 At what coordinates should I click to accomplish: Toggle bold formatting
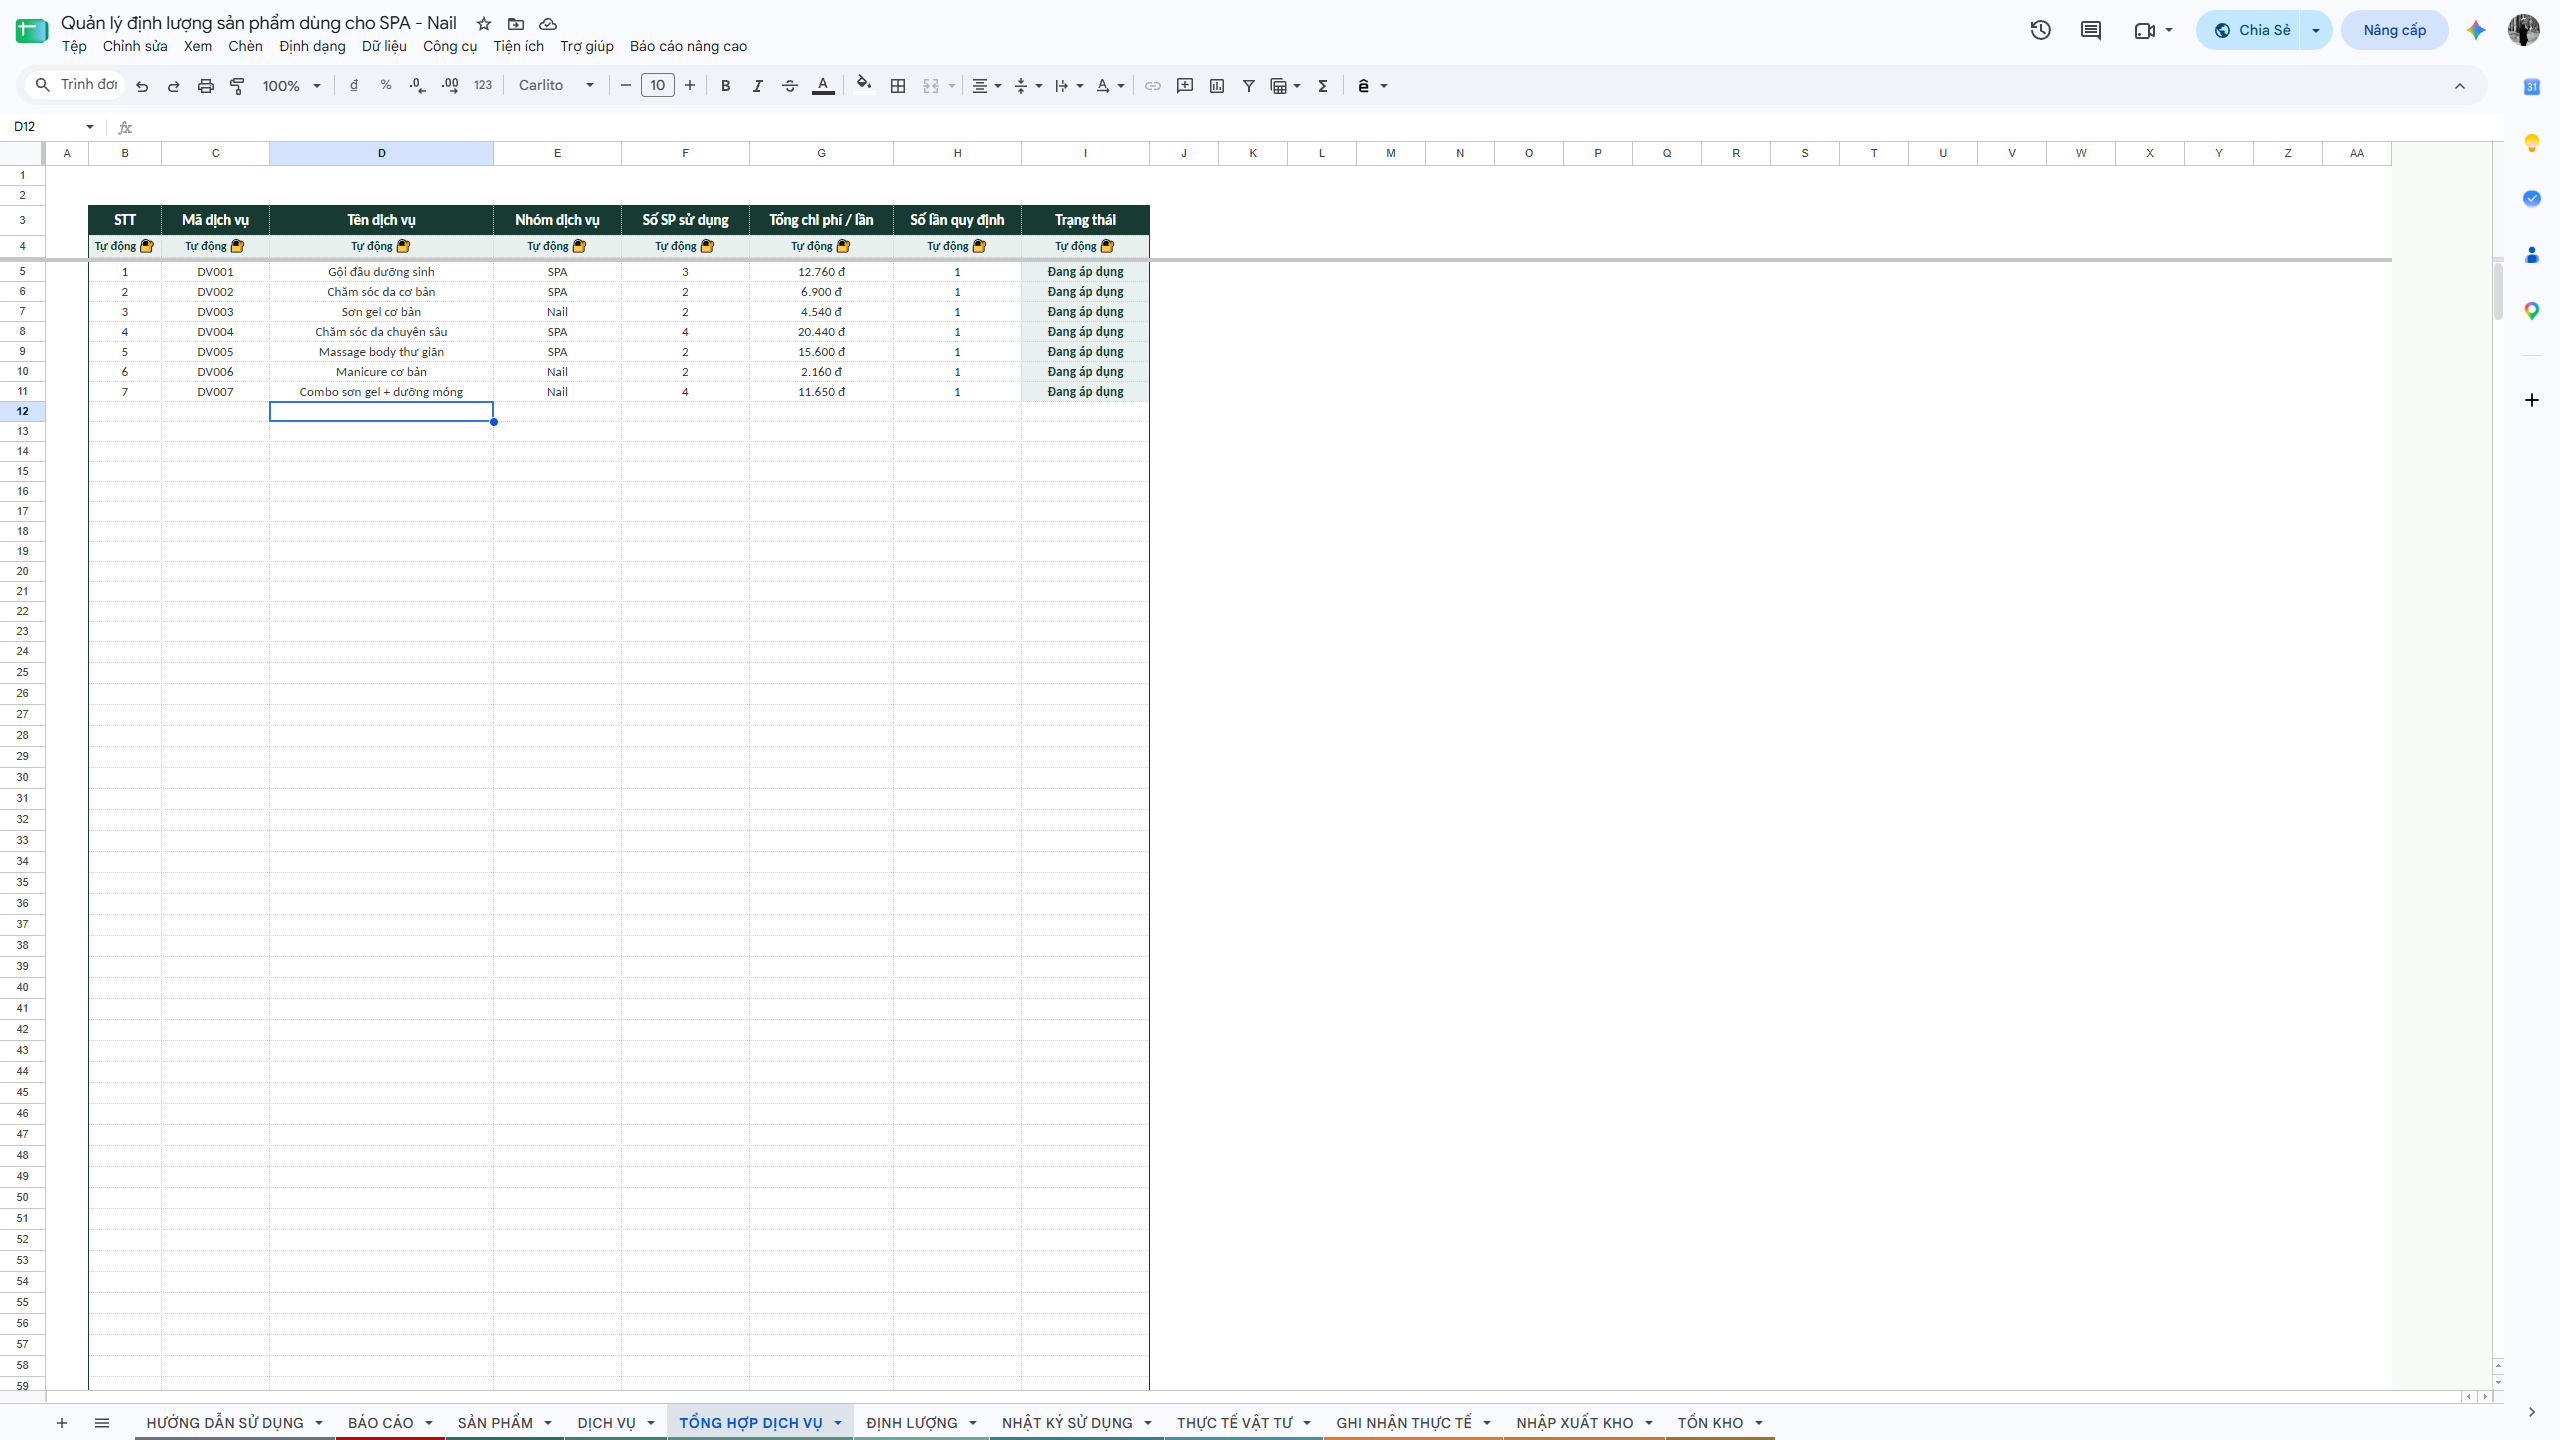[x=726, y=86]
